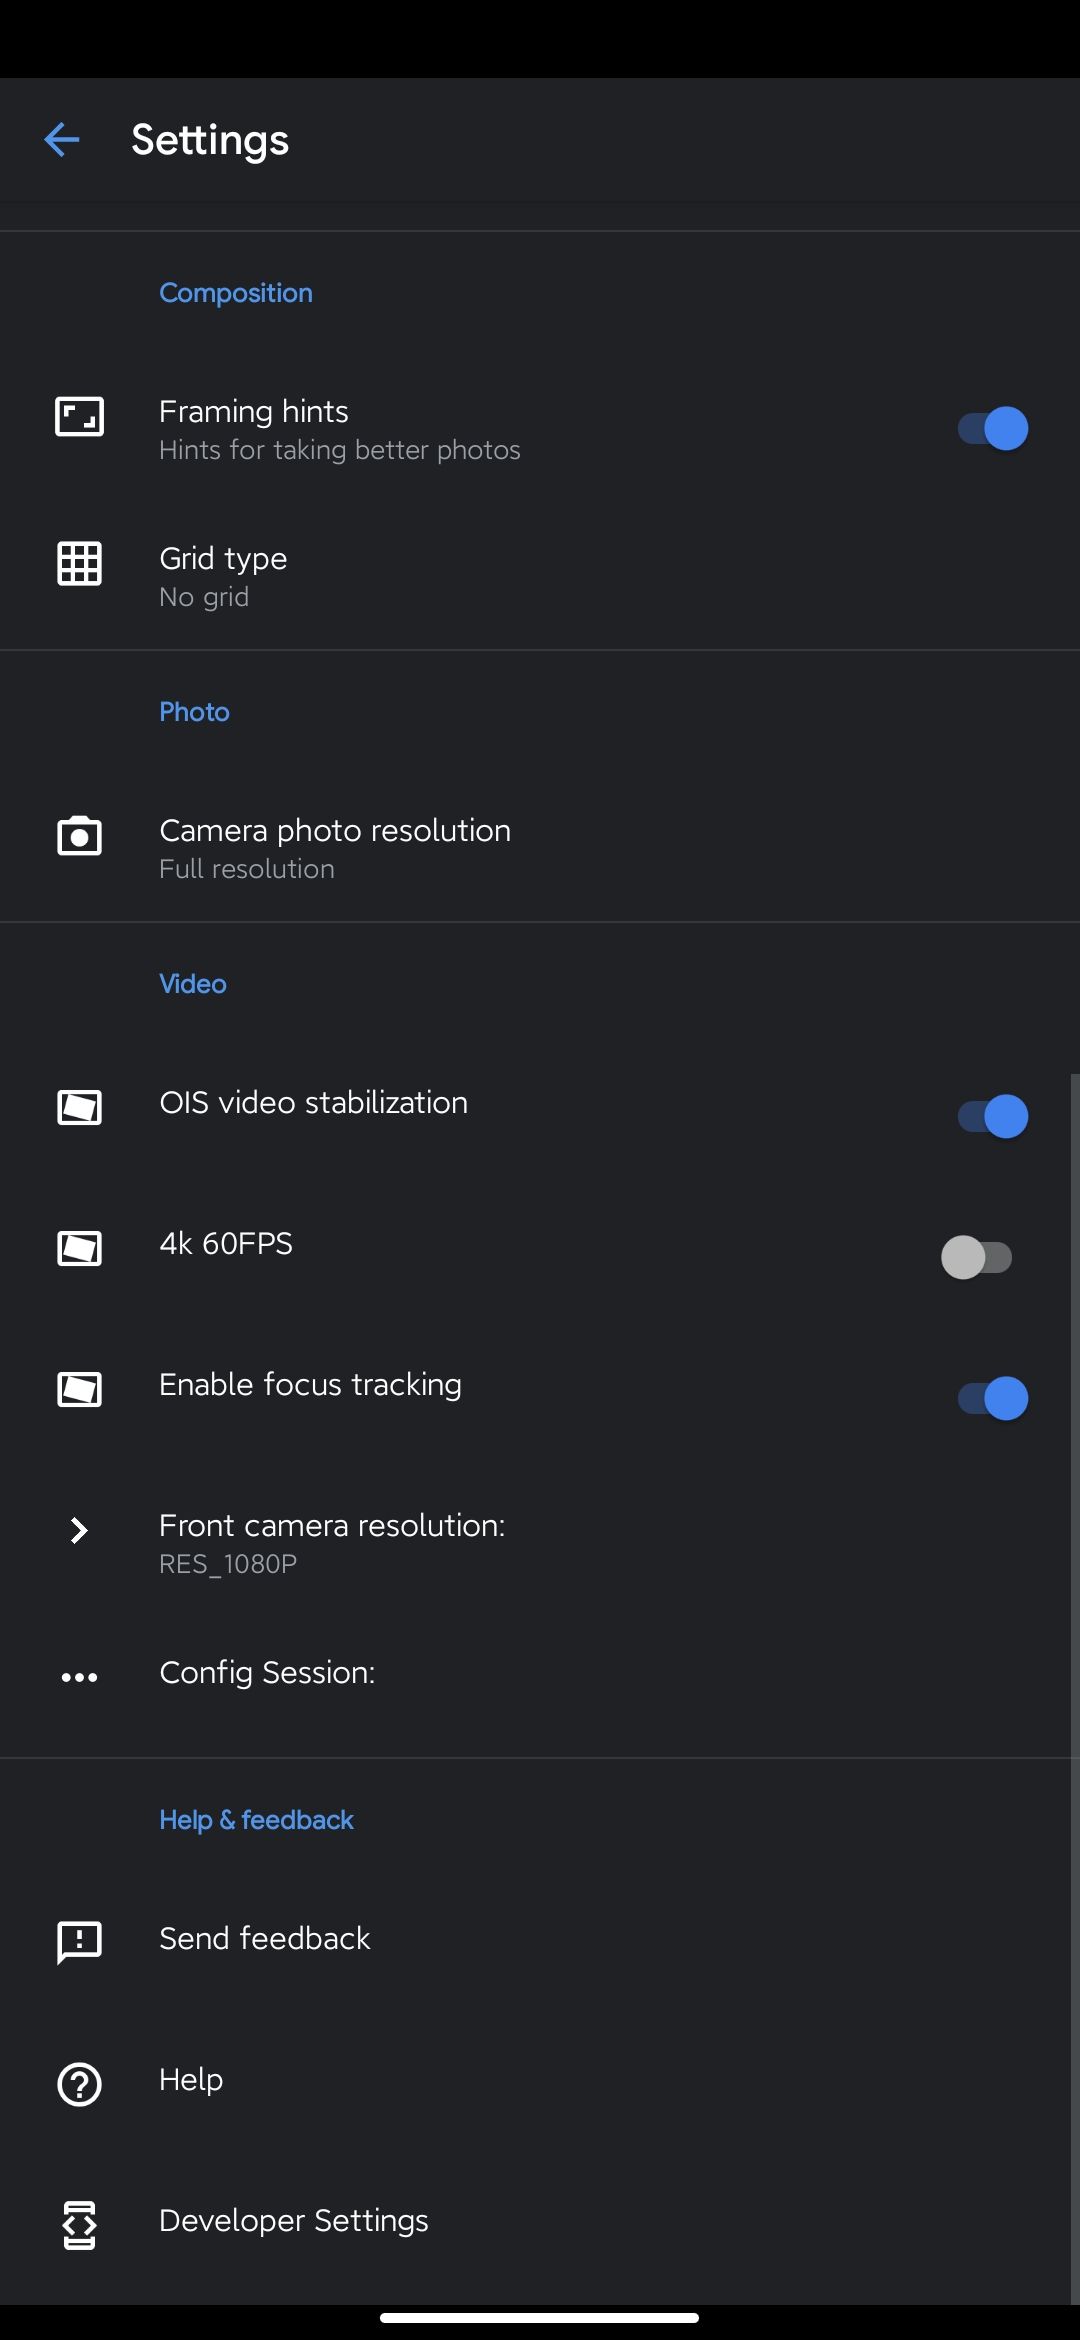The image size is (1080, 2340).
Task: Open the Config Session entry
Action: pyautogui.click(x=267, y=1673)
